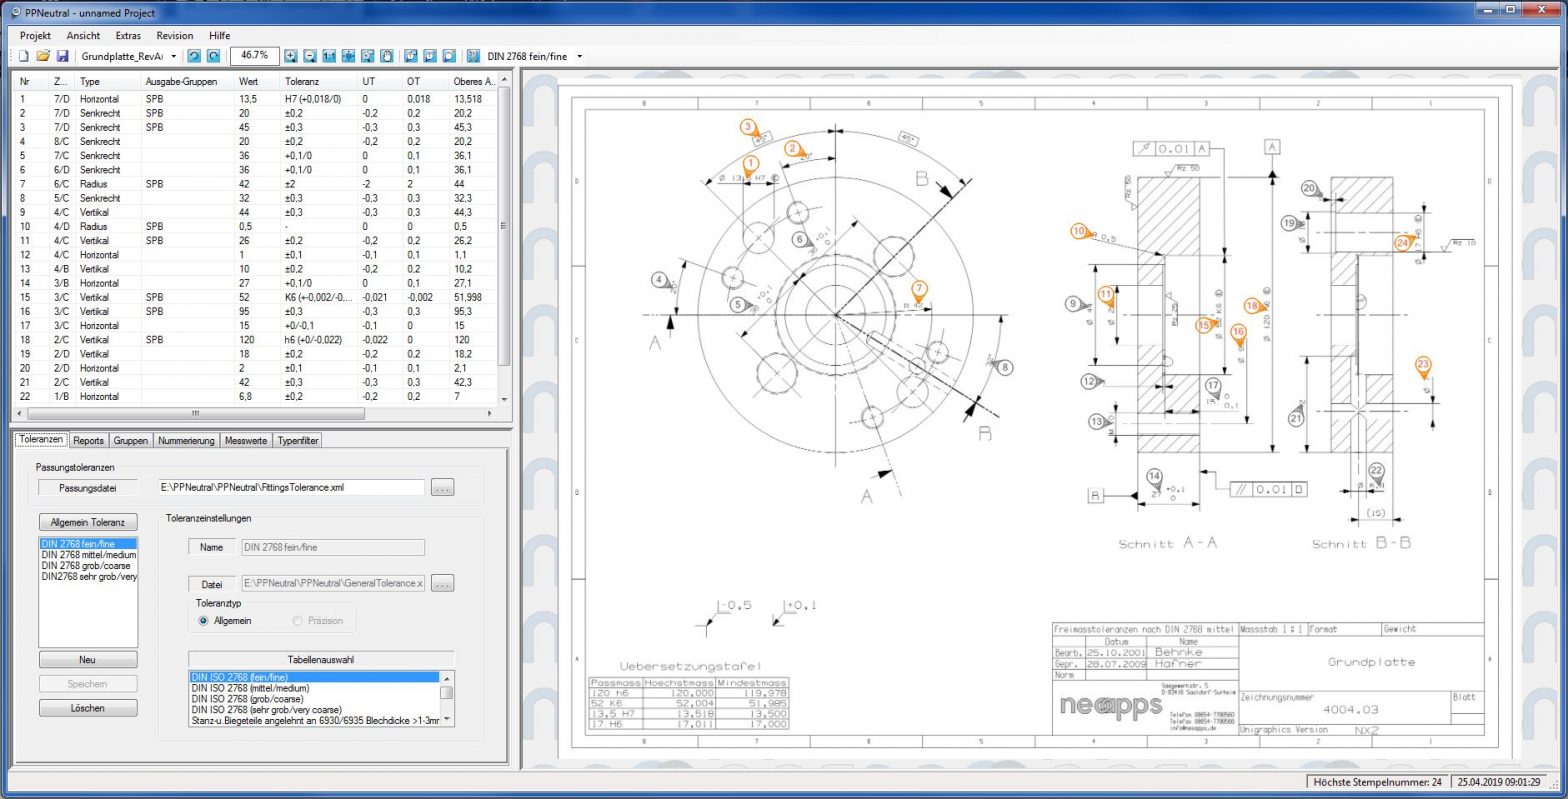Click the Neu button
This screenshot has width=1568, height=799.
click(x=88, y=660)
